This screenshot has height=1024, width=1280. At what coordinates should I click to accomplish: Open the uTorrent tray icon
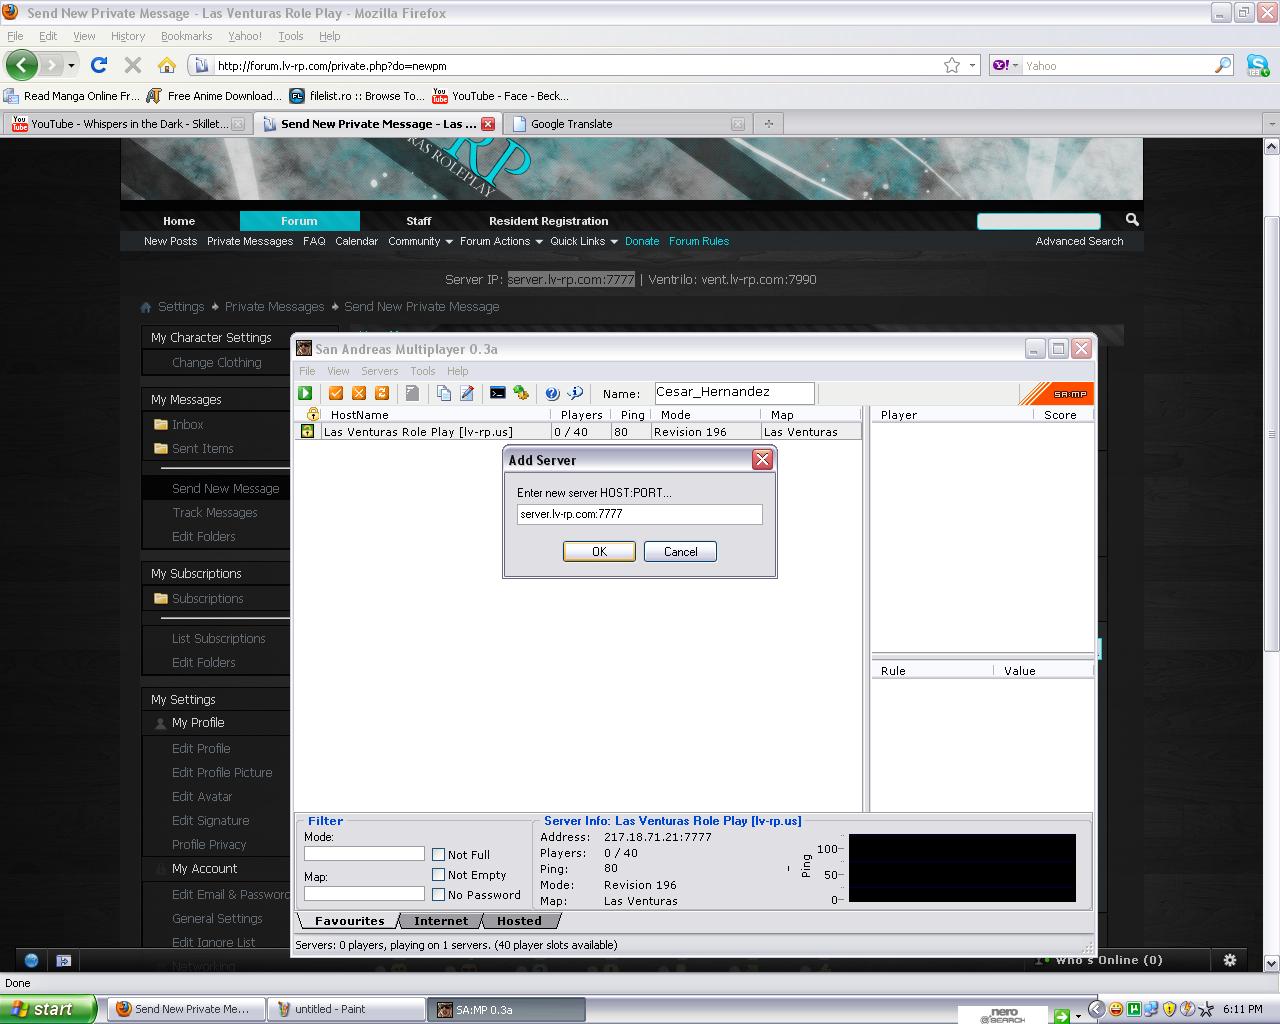[x=1134, y=1009]
